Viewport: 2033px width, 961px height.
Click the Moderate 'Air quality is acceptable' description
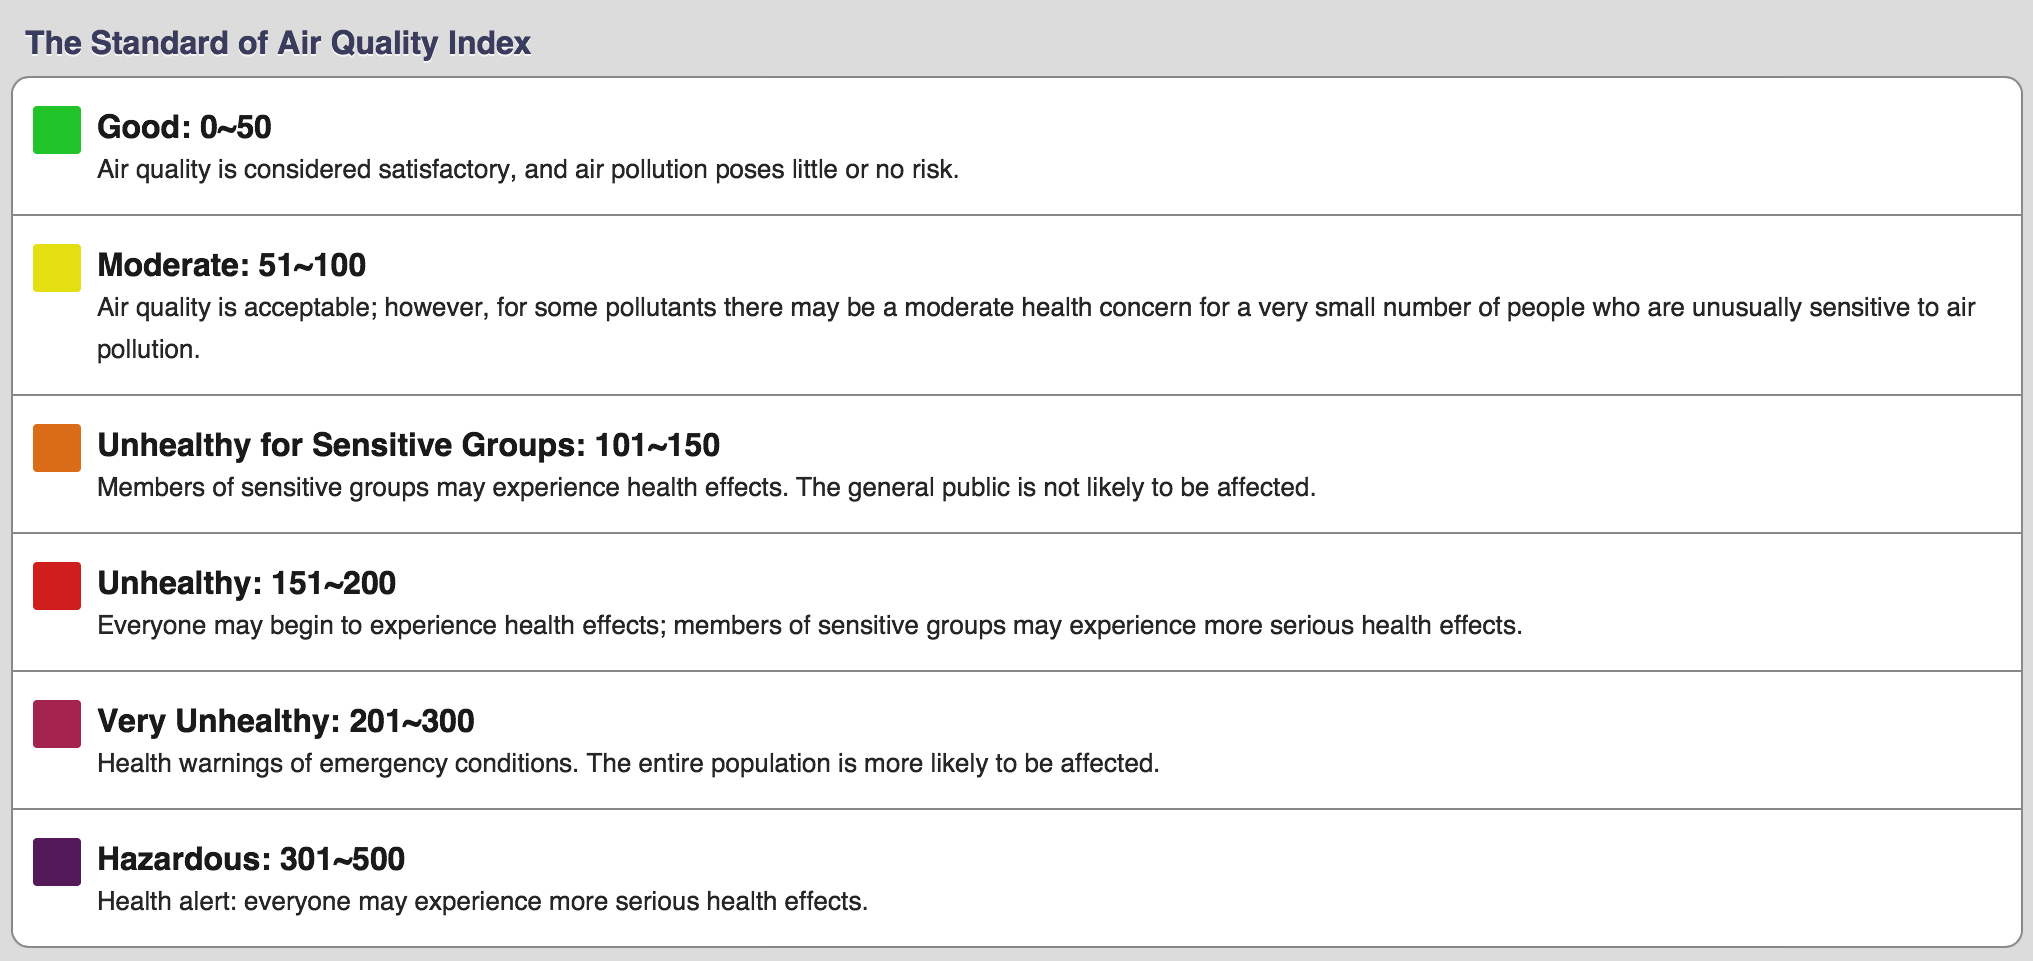(1035, 307)
